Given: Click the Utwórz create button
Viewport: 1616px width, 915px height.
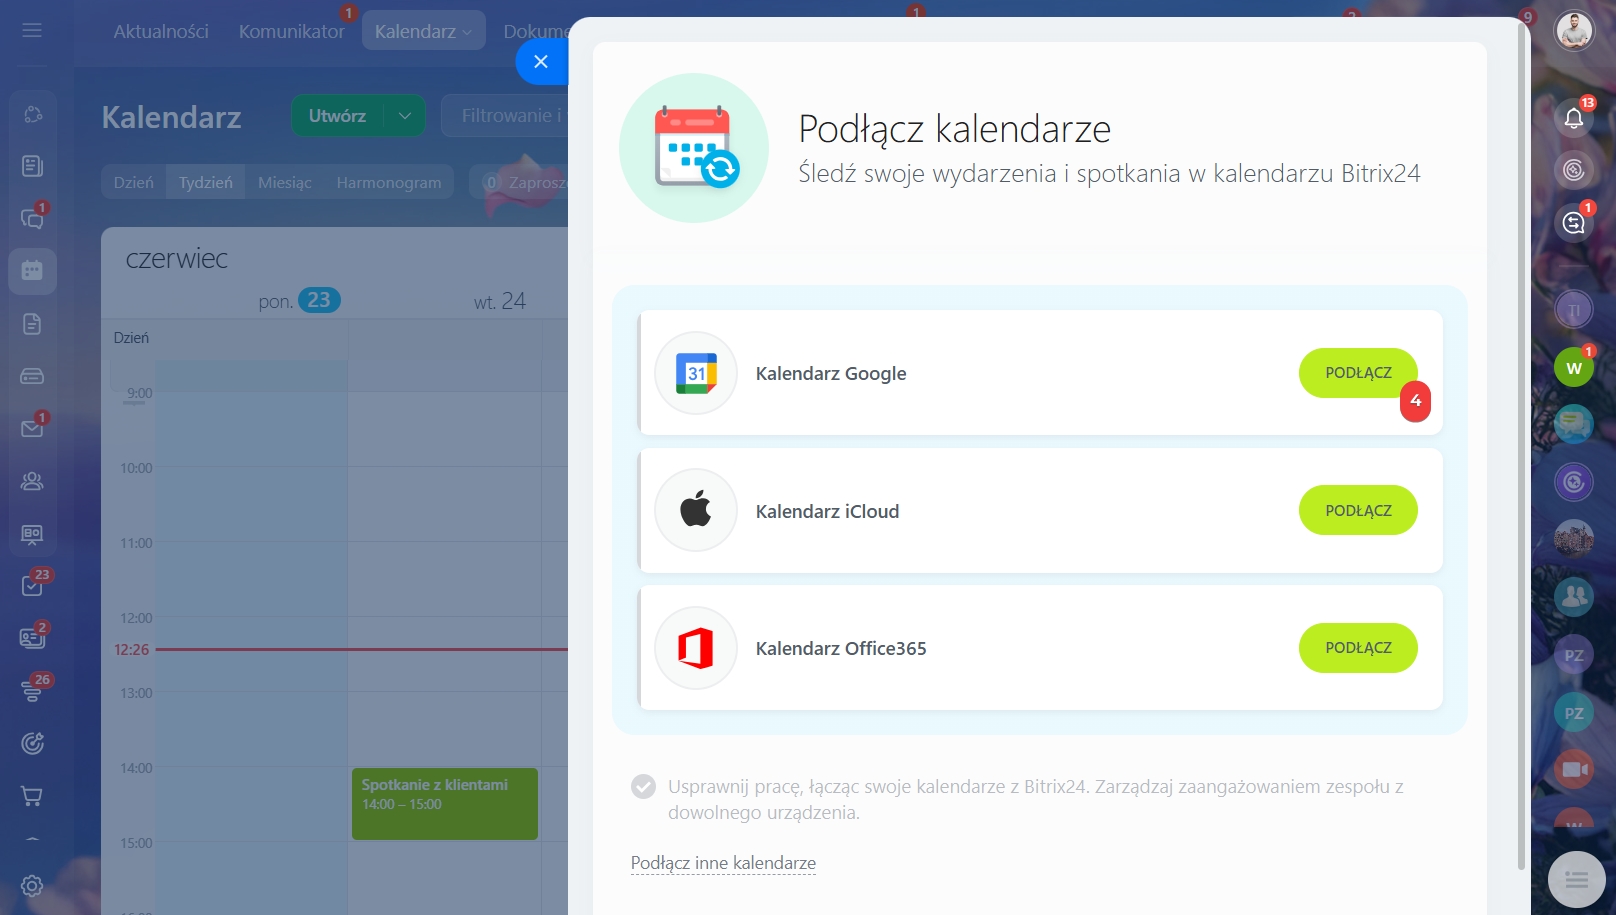Looking at the screenshot, I should pos(337,116).
